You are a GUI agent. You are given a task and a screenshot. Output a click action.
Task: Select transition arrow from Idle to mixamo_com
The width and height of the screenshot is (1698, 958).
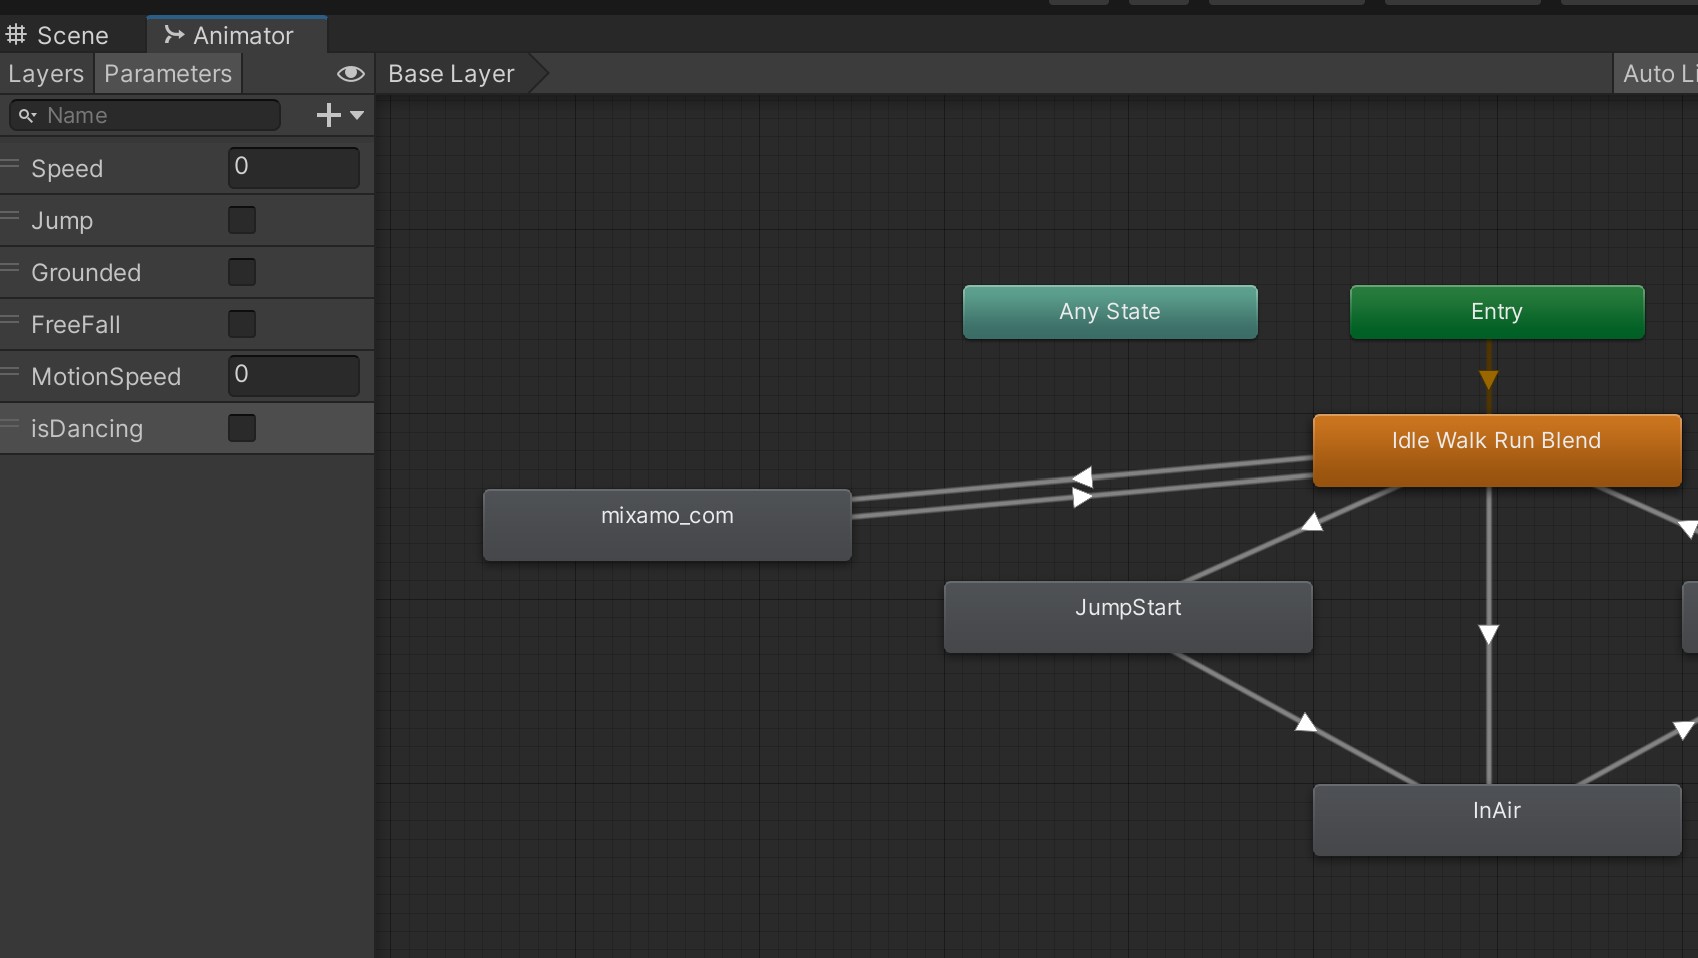coord(1082,477)
